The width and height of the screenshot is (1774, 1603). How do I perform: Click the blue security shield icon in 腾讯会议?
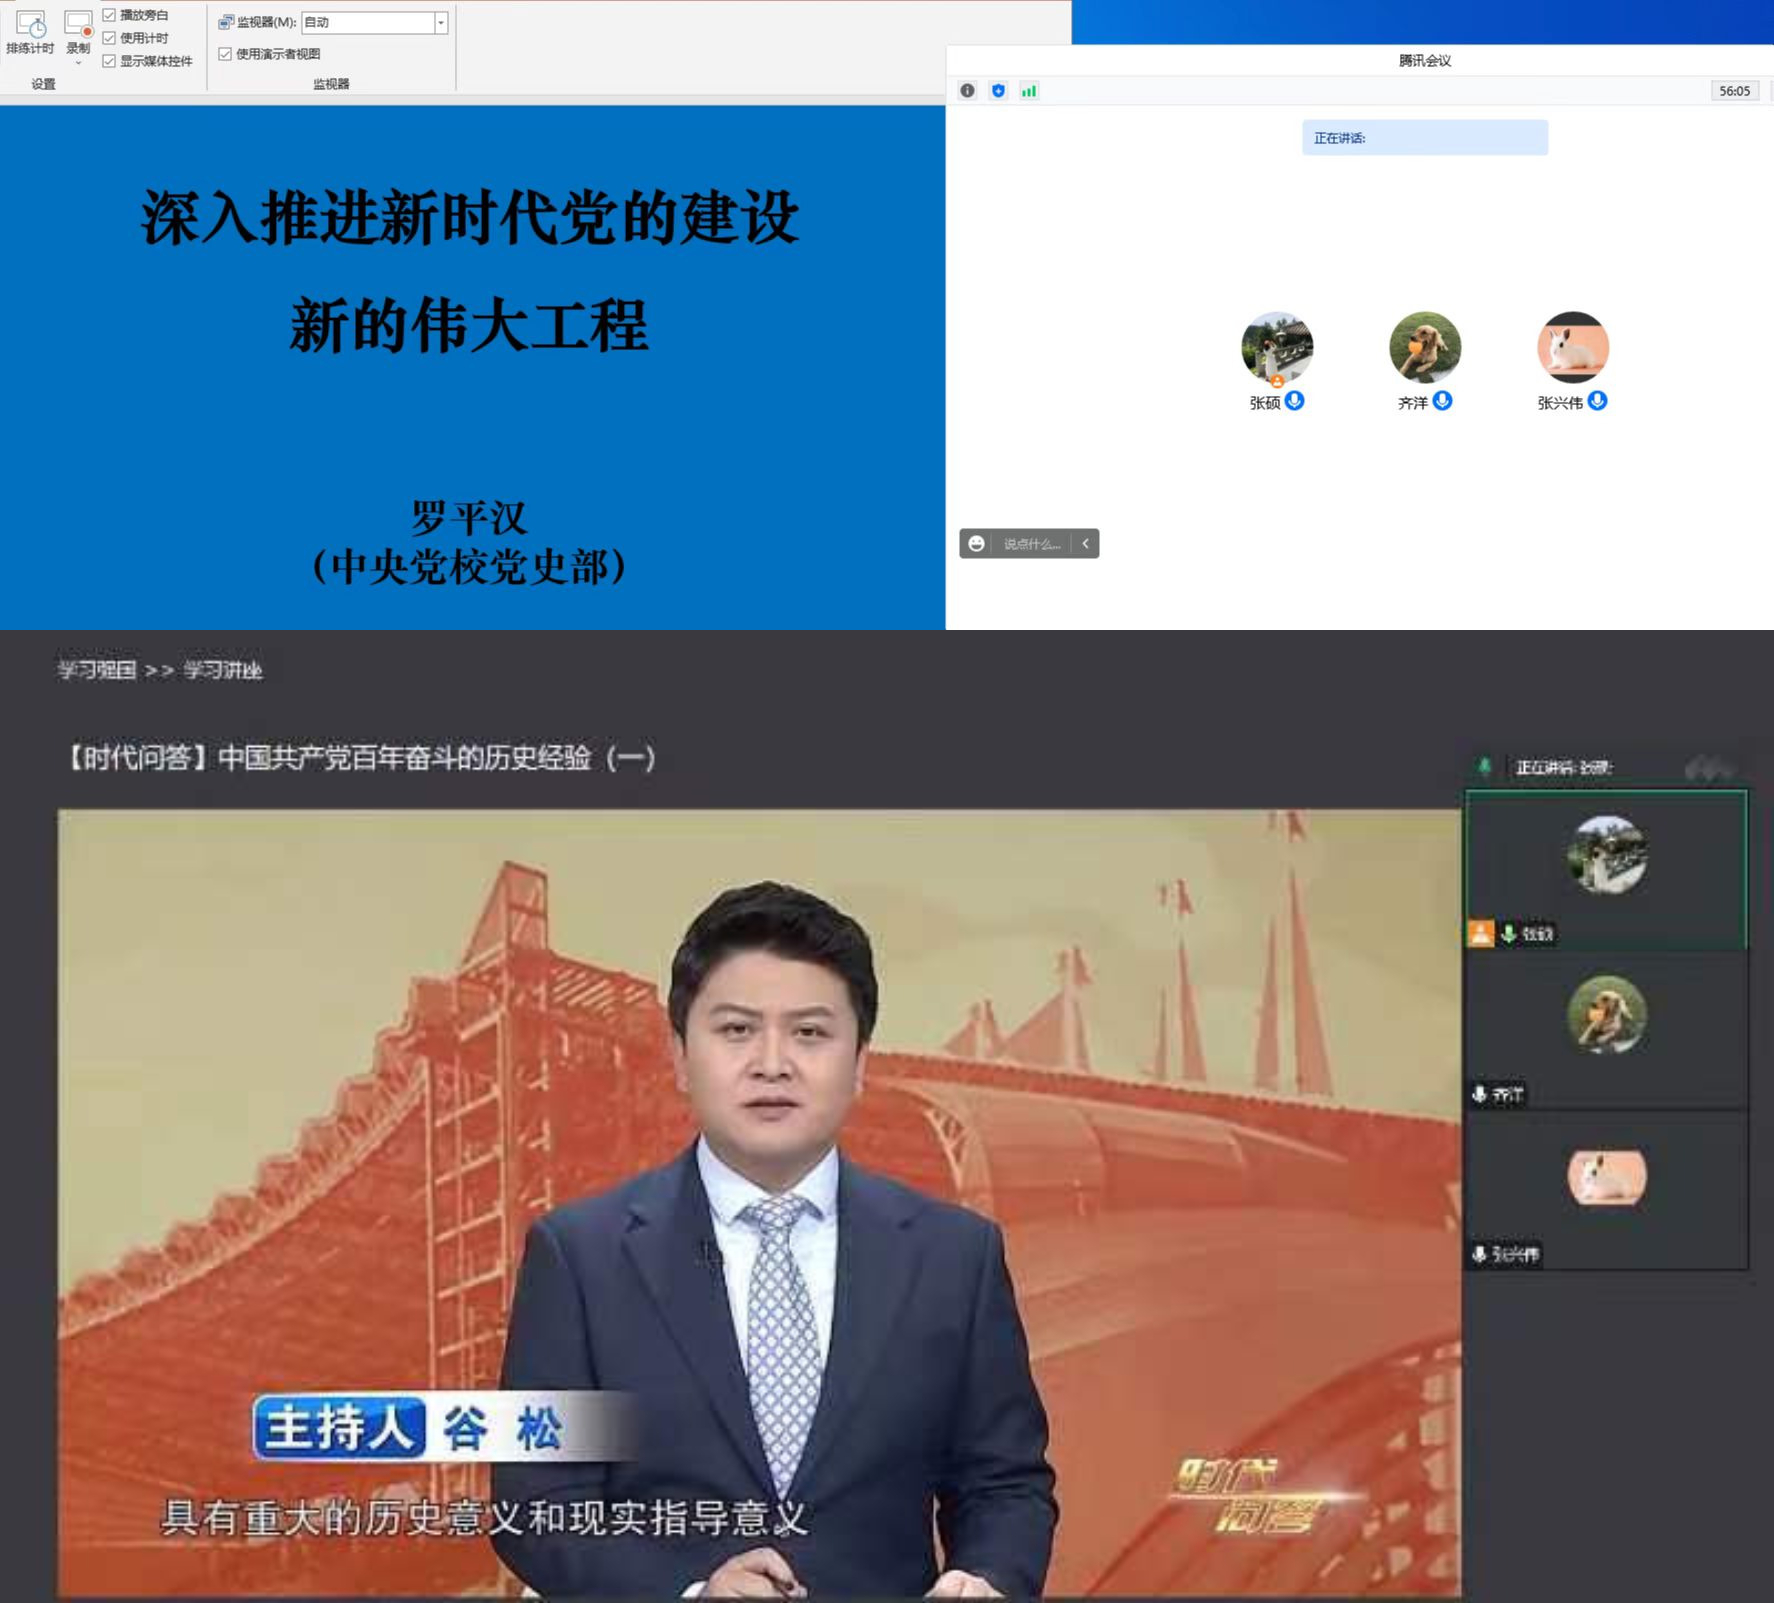tap(998, 91)
